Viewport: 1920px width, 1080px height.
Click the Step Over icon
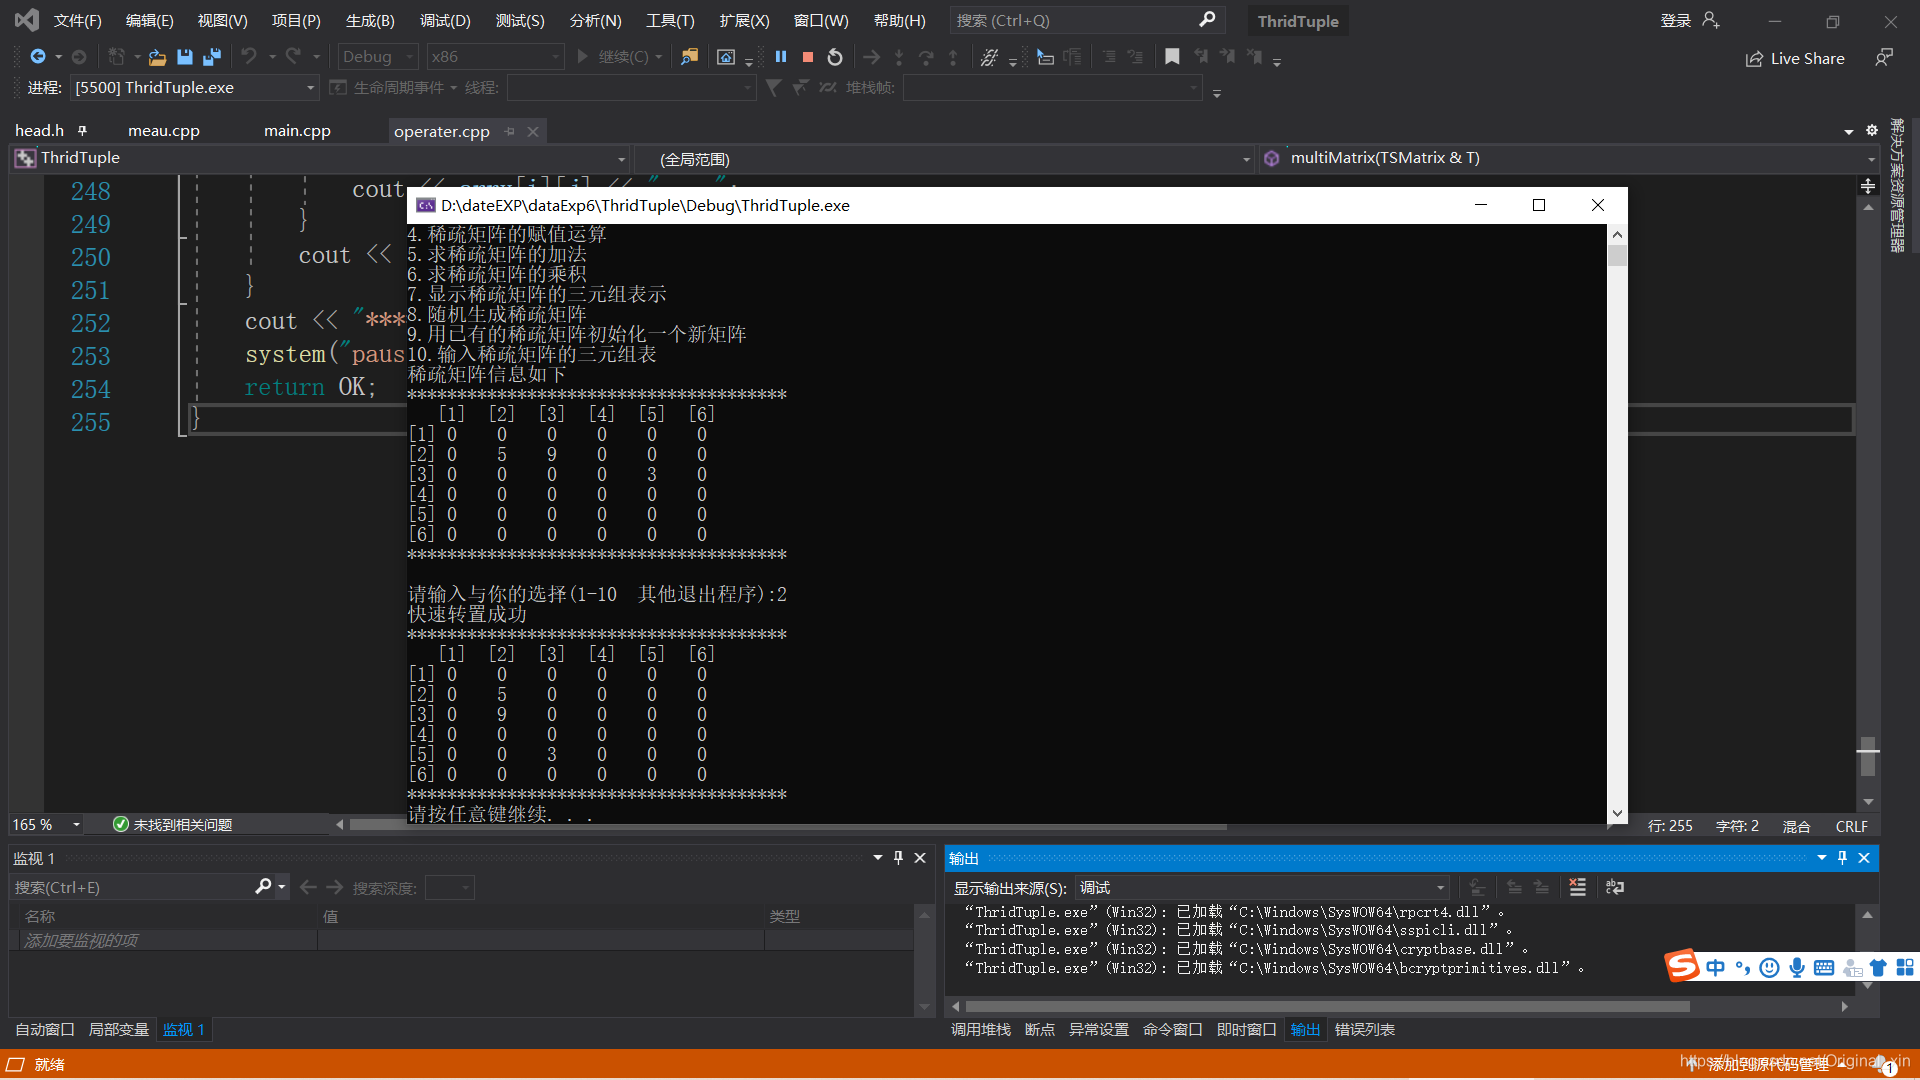click(x=926, y=57)
